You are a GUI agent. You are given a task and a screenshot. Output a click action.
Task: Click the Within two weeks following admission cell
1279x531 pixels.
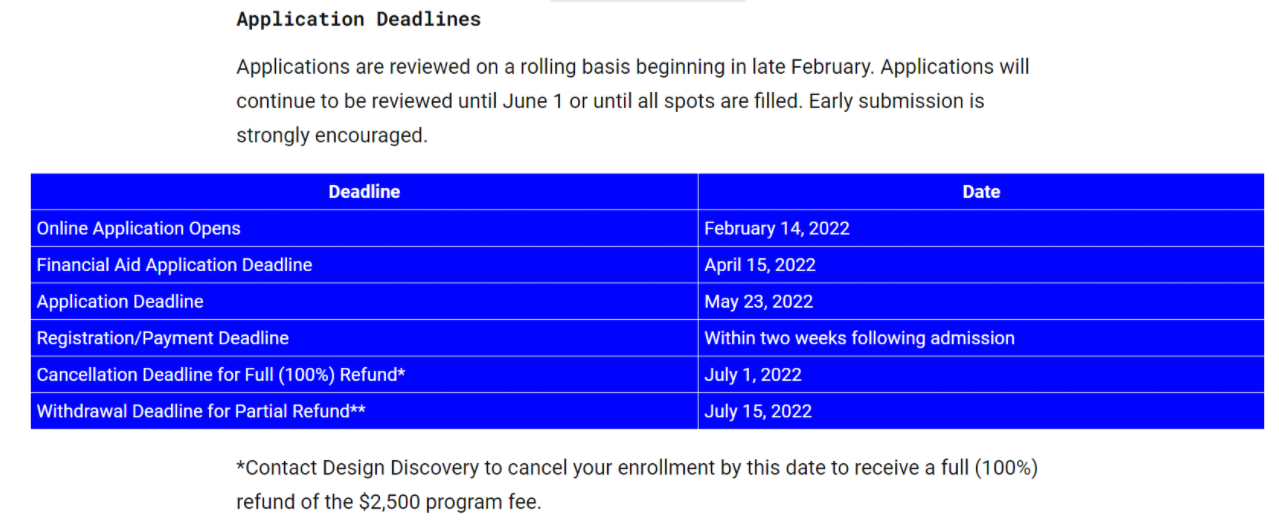tap(859, 338)
